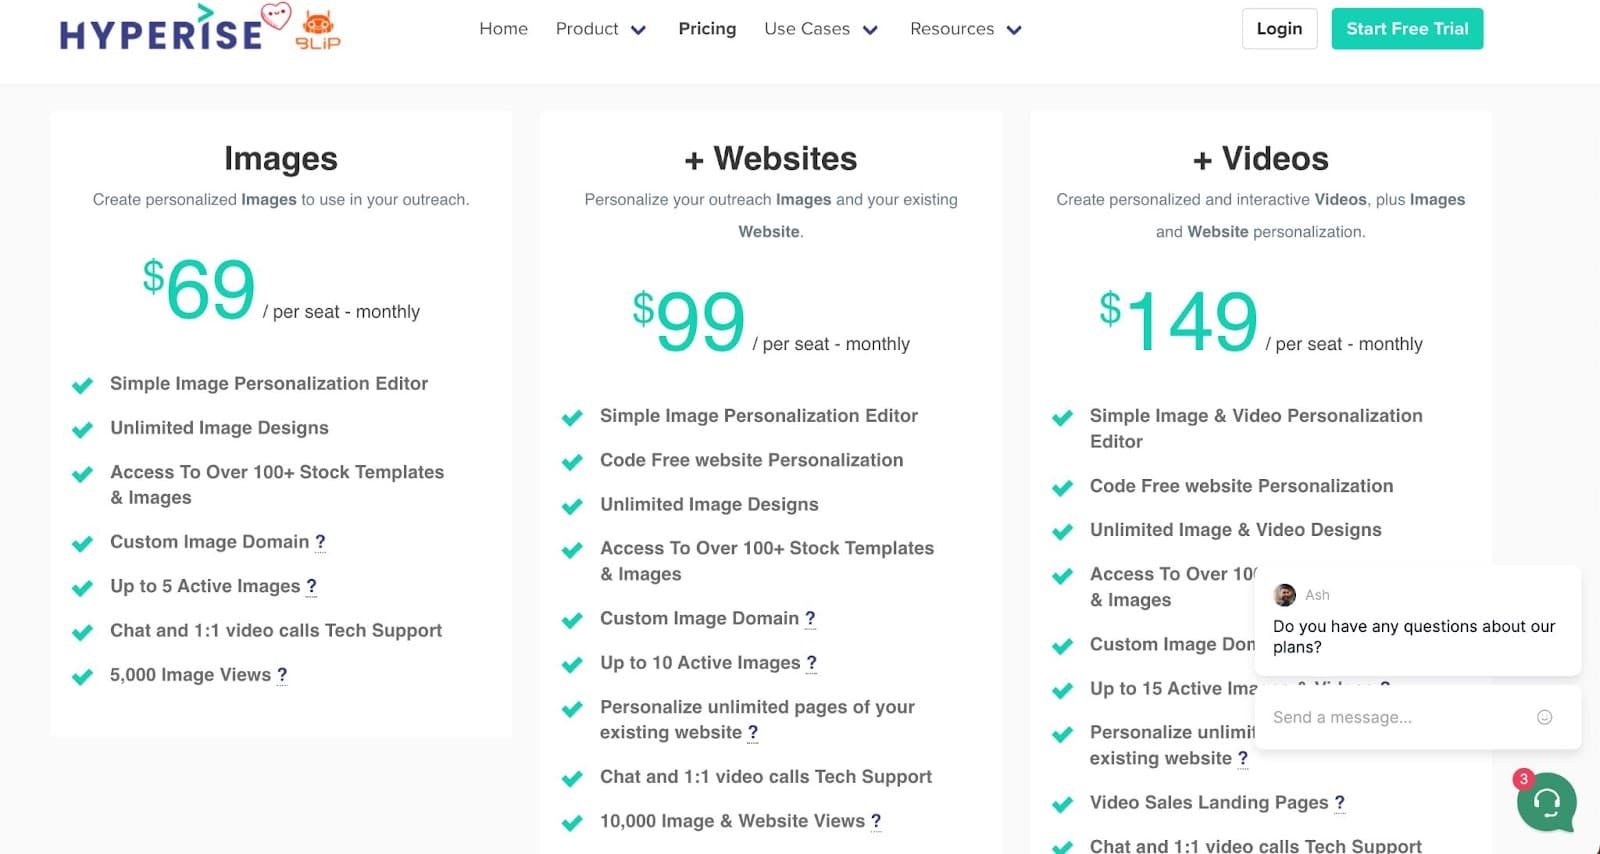This screenshot has height=854, width=1600.
Task: Select Pricing in the navigation bar
Action: pos(707,29)
